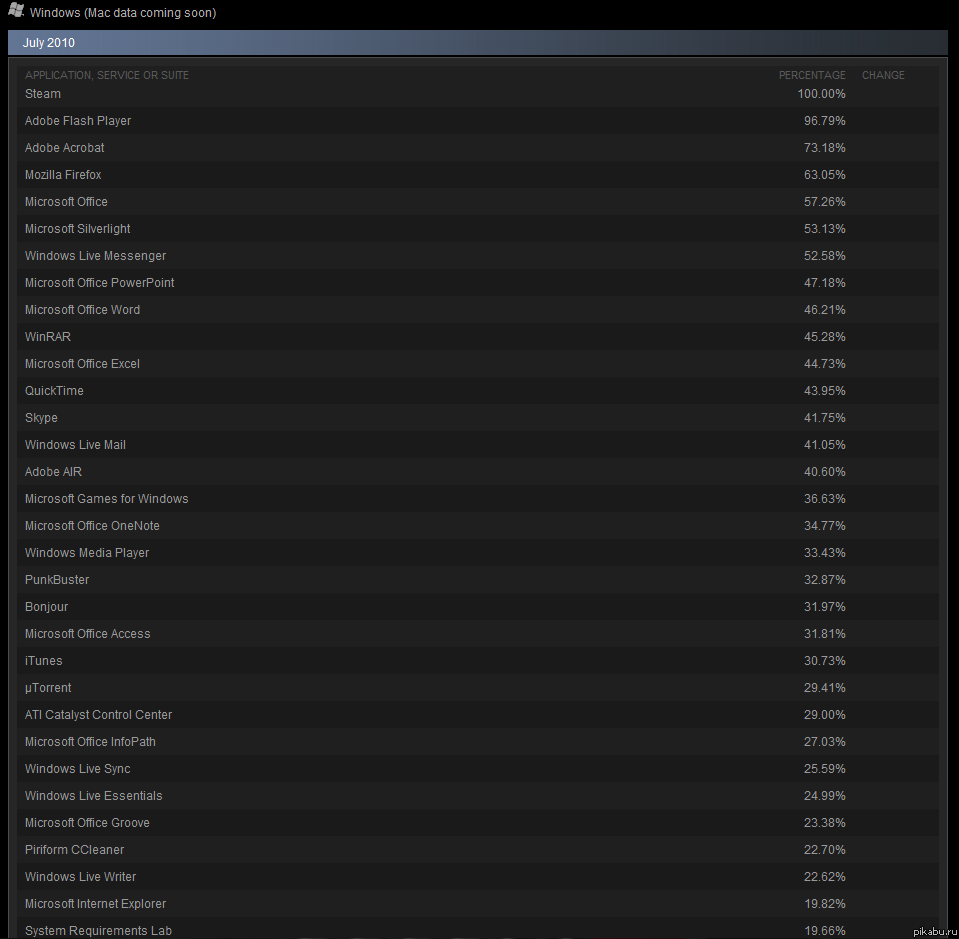Click the Windows logo icon

[17, 10]
